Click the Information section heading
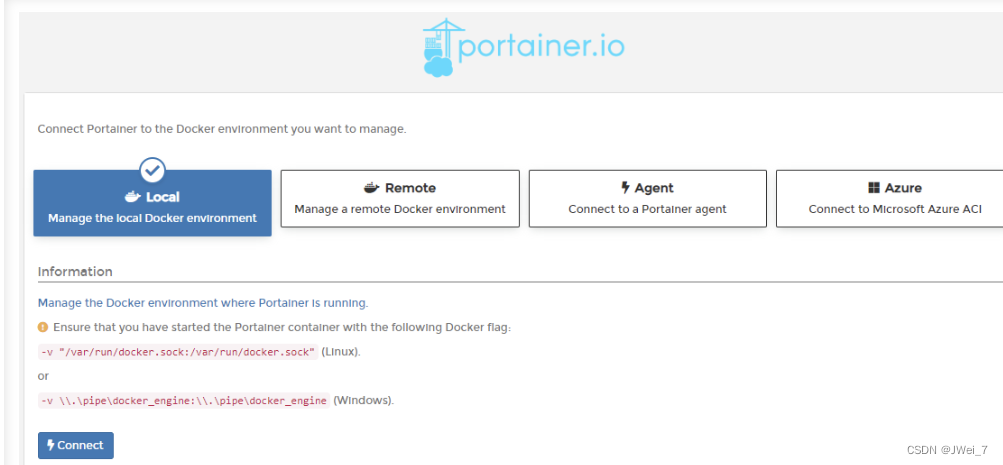The width and height of the screenshot is (1003, 465). (75, 271)
